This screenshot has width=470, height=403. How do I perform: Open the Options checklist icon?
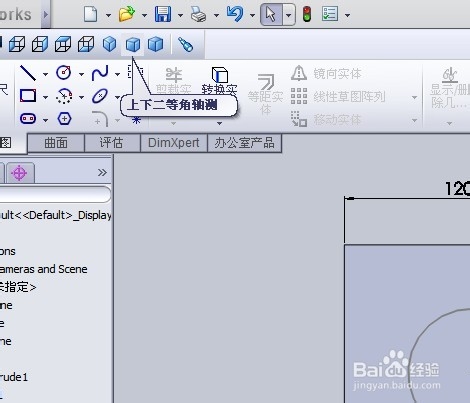[330, 14]
